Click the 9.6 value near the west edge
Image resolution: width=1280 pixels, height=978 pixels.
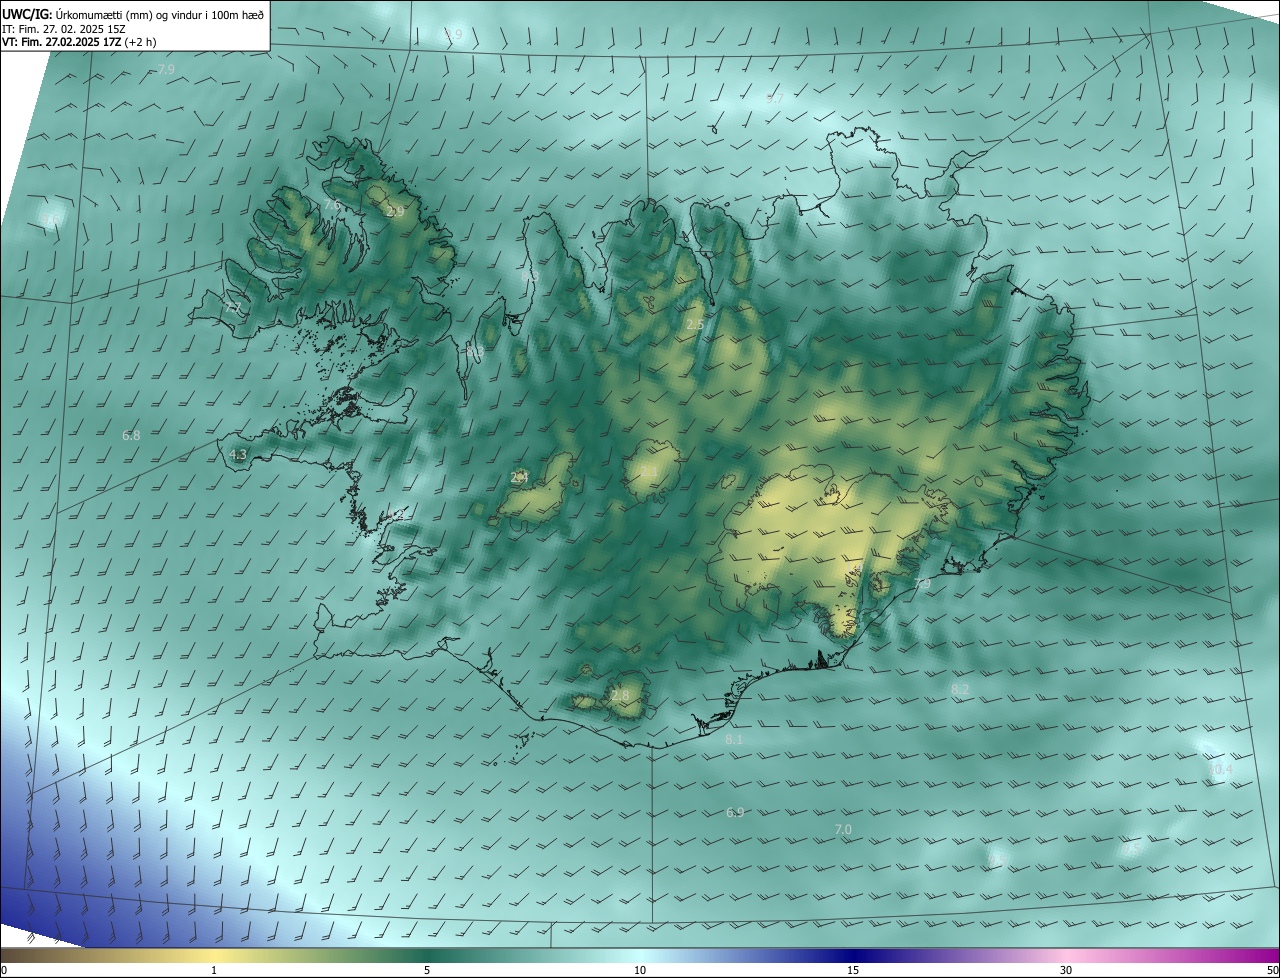tap(50, 219)
